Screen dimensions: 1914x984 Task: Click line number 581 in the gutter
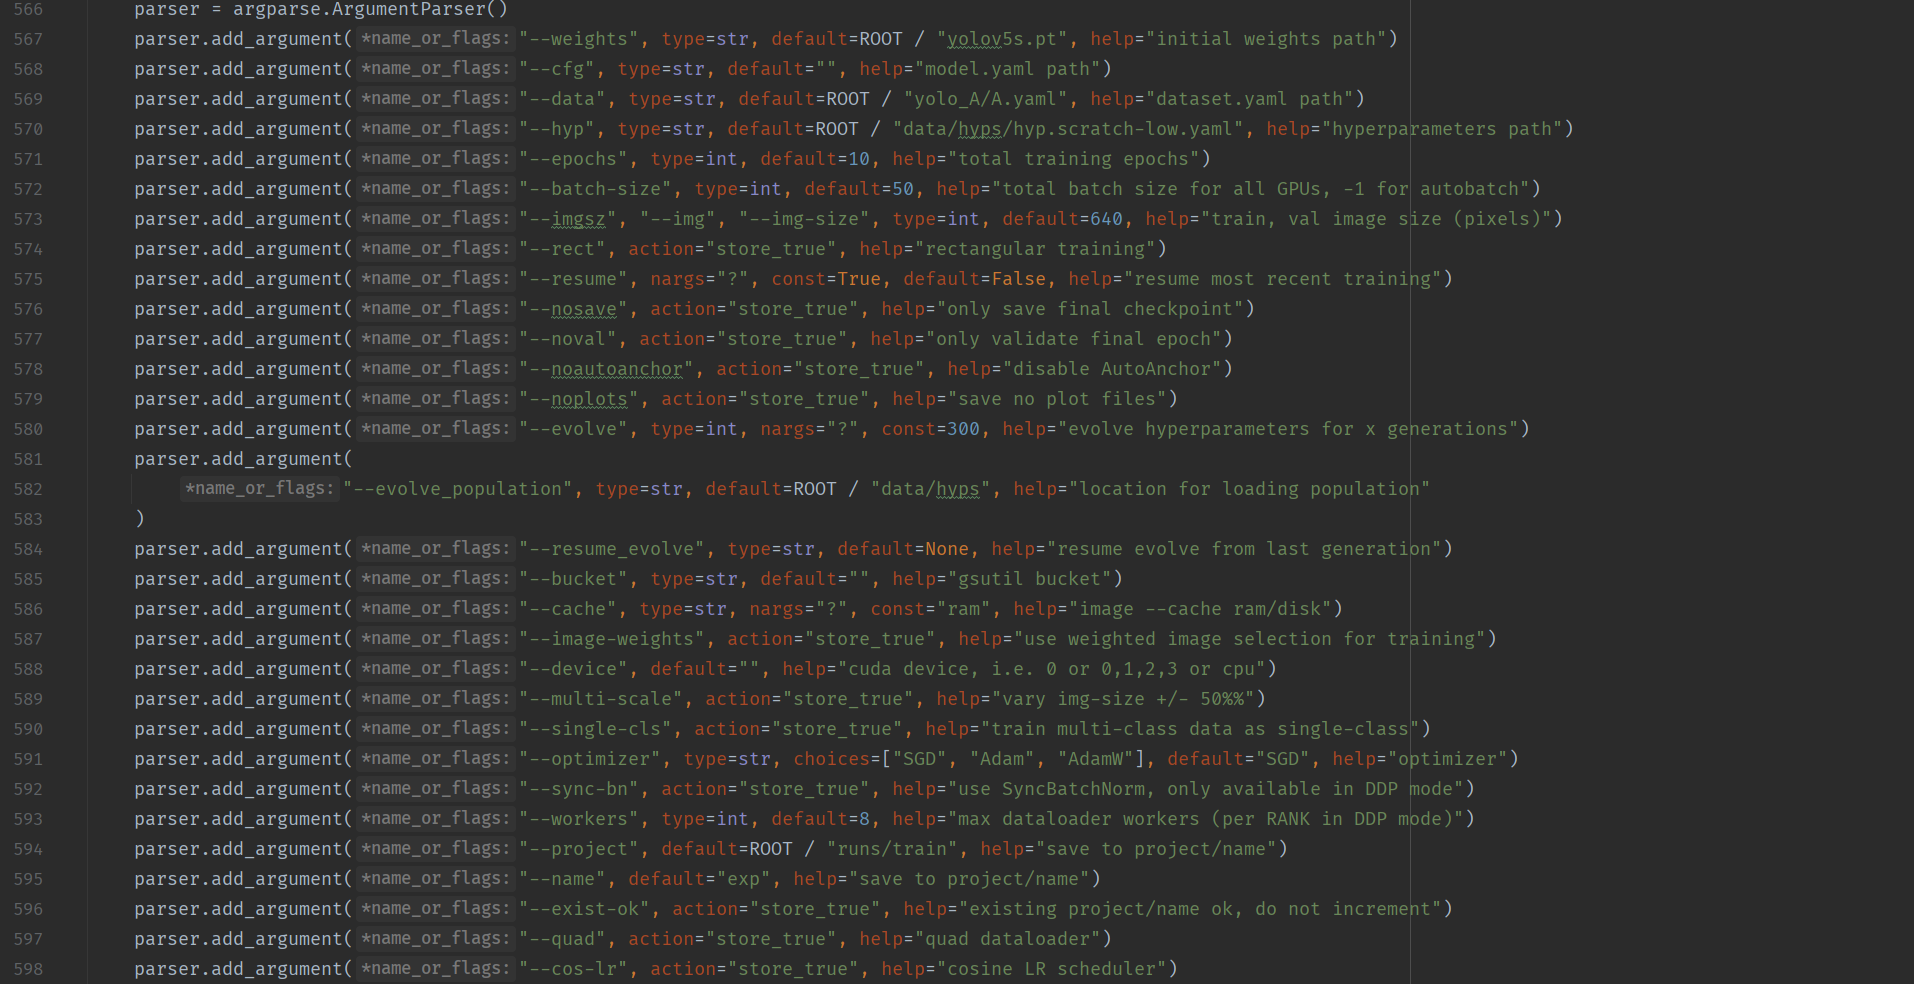[28, 459]
